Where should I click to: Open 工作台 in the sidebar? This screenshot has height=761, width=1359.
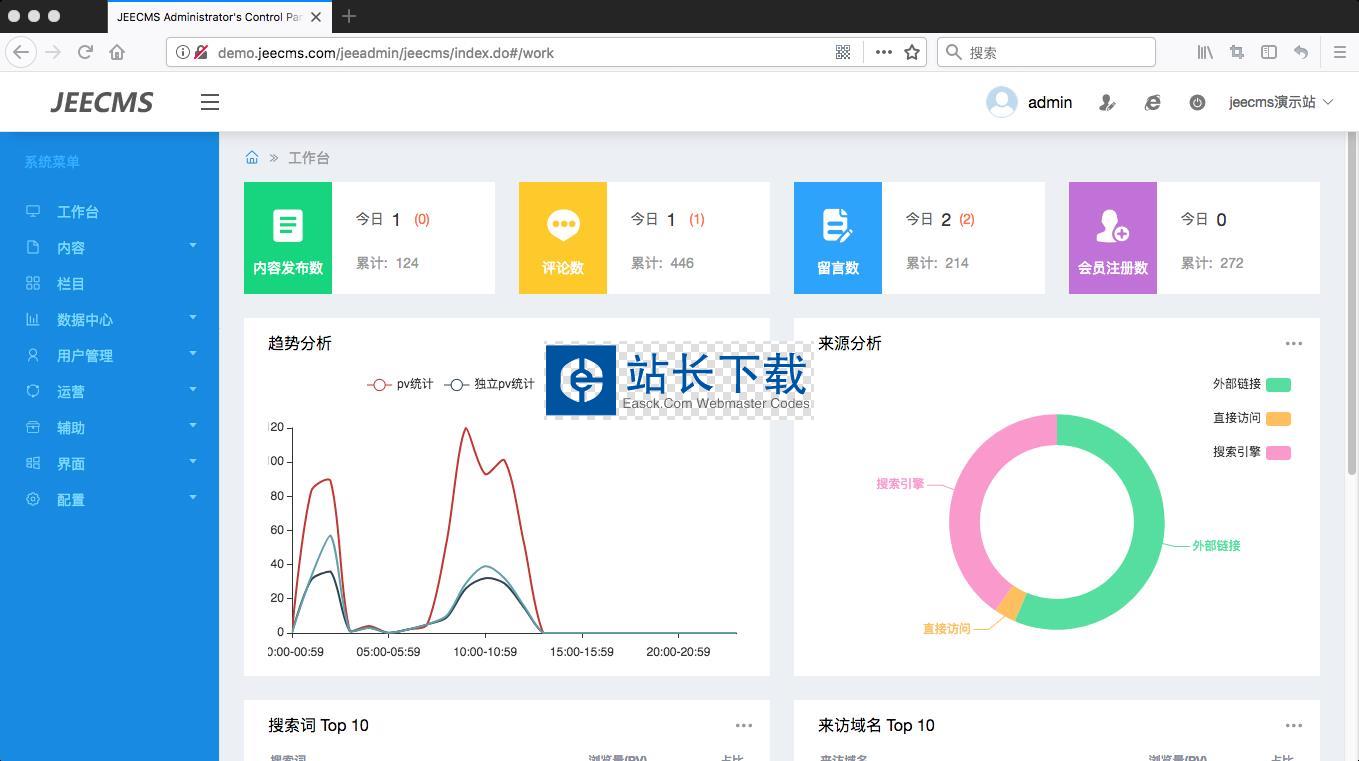[77, 212]
